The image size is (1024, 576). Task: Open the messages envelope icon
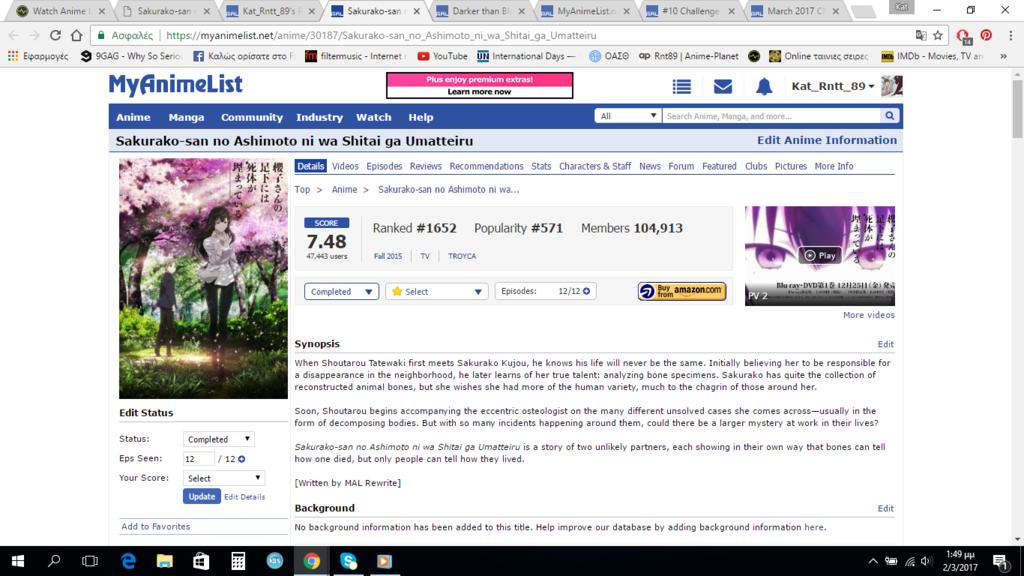[x=723, y=86]
